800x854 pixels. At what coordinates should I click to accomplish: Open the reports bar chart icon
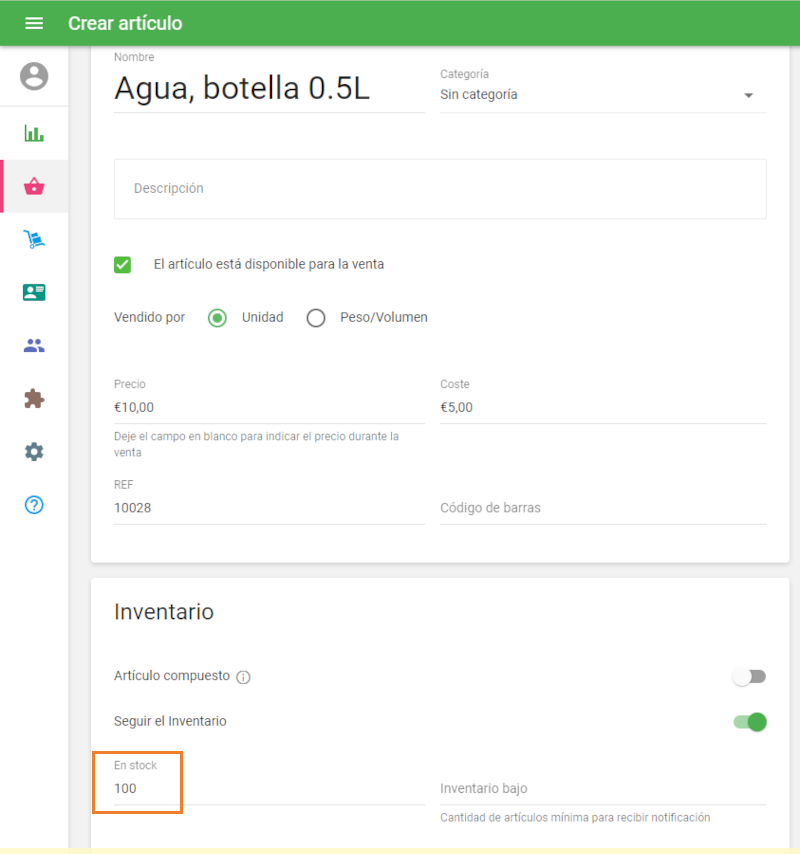point(34,133)
